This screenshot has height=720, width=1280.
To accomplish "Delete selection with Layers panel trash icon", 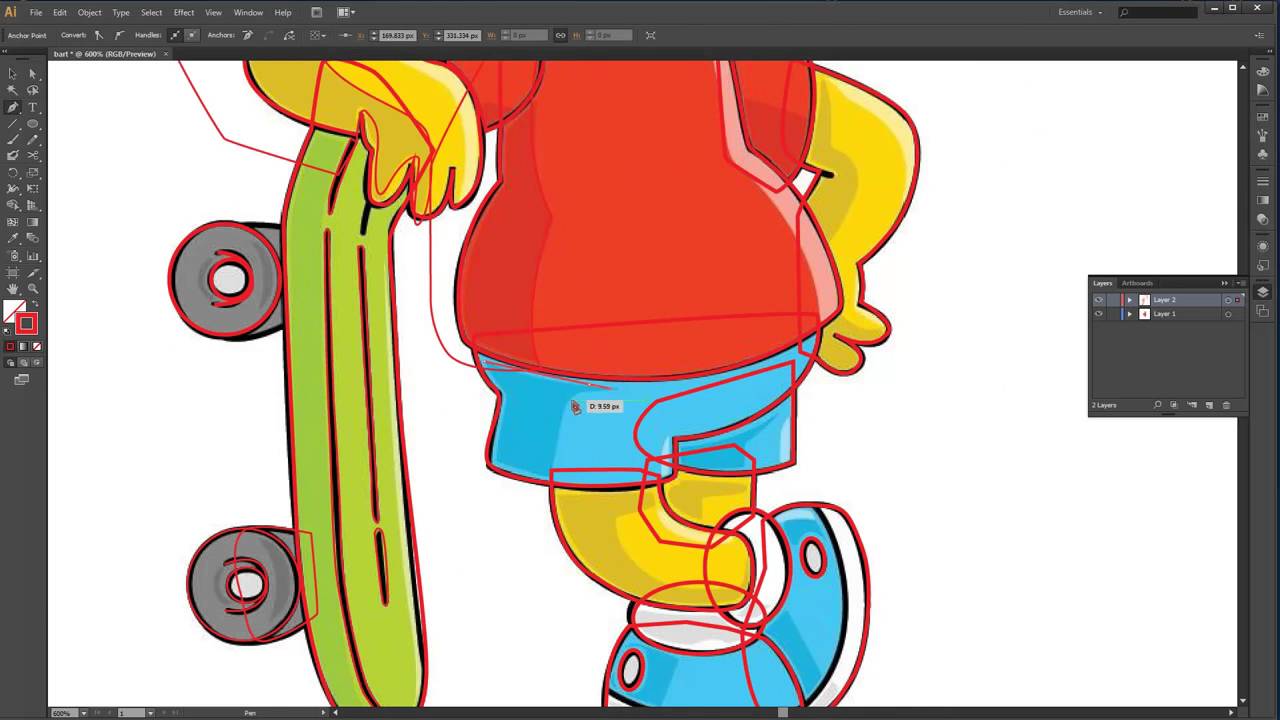I will click(x=1224, y=405).
